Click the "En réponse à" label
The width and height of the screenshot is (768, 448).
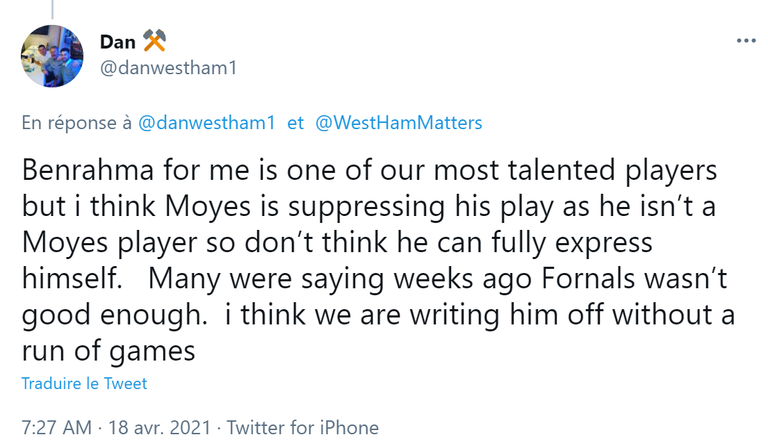tap(77, 123)
